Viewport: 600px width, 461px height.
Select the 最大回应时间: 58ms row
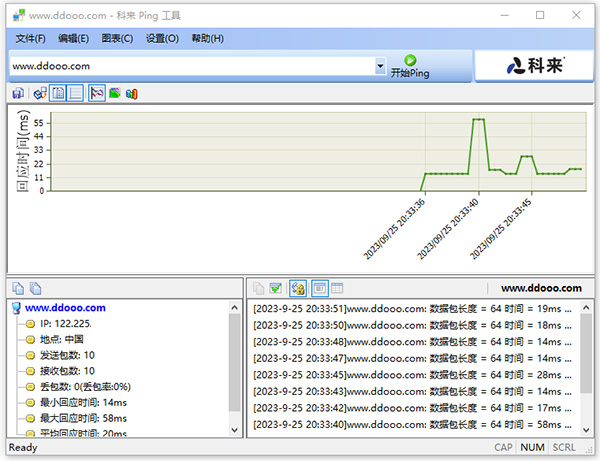click(x=83, y=418)
